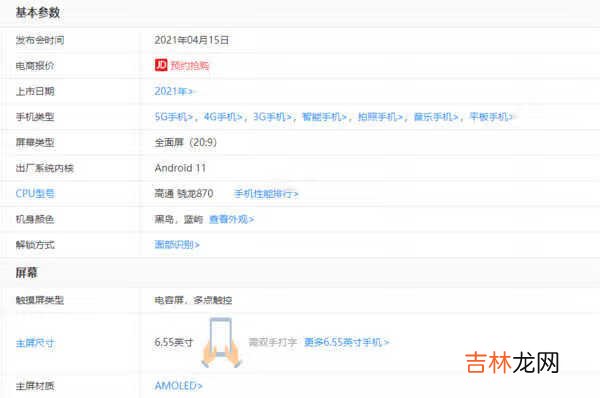Open the 面部识别 unlock link

(177, 245)
